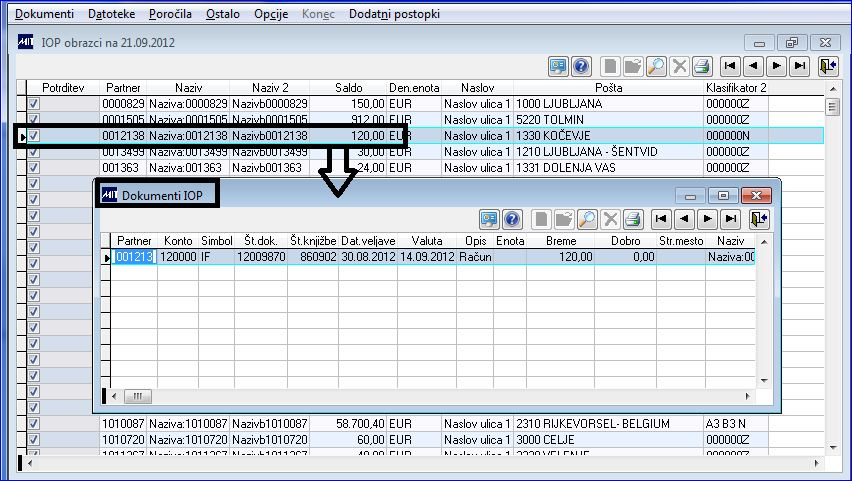Open the Datoteke menu
Screen dimensions: 852x481
click(111, 14)
